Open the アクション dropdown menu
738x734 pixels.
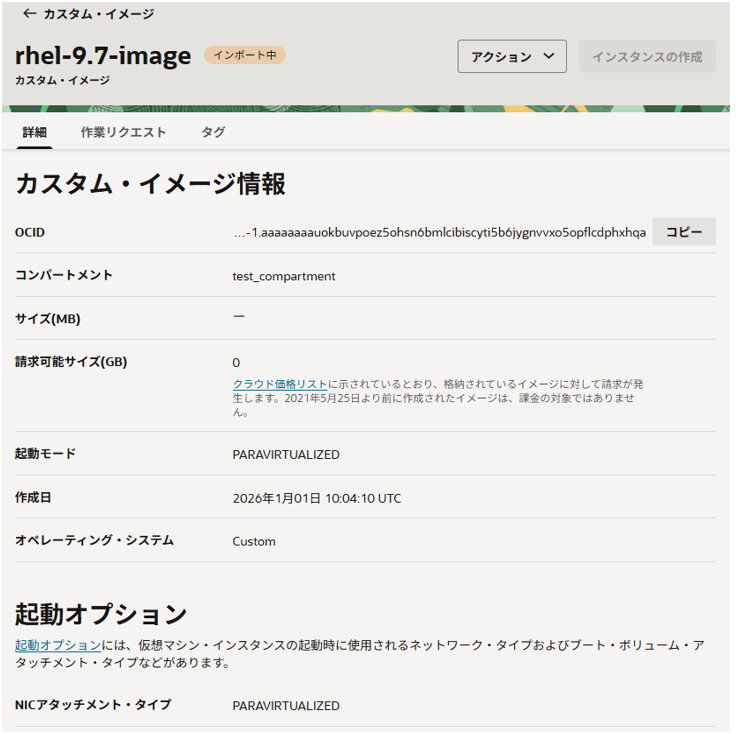[x=512, y=57]
